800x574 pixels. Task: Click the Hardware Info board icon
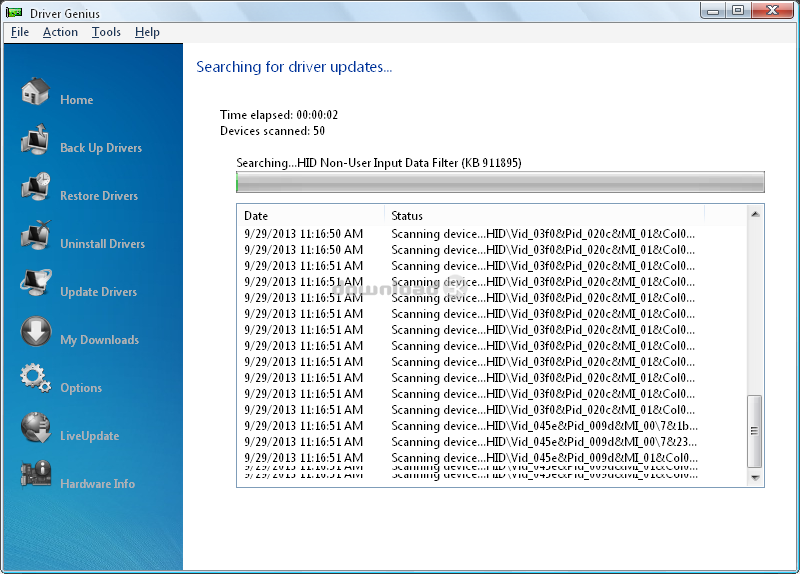click(x=36, y=475)
